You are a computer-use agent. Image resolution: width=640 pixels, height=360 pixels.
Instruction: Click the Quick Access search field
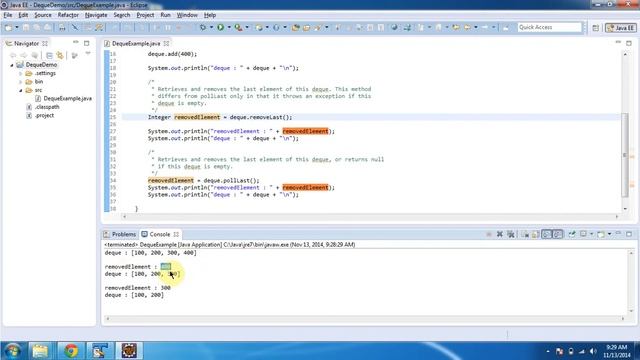pyautogui.click(x=549, y=27)
